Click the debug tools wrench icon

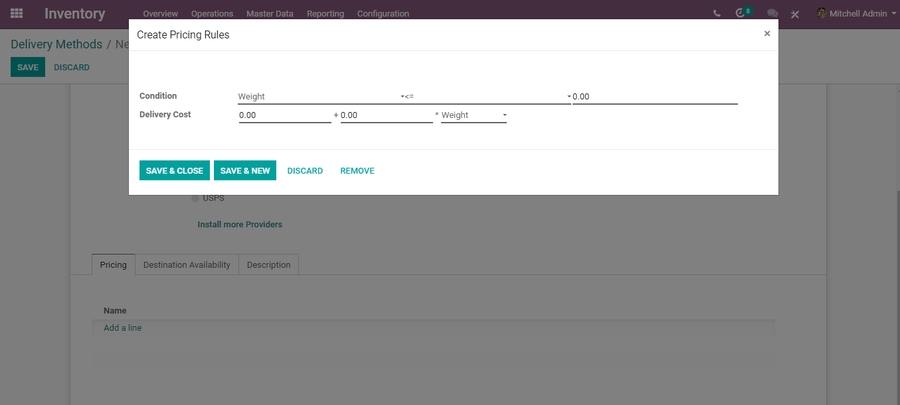tap(795, 14)
